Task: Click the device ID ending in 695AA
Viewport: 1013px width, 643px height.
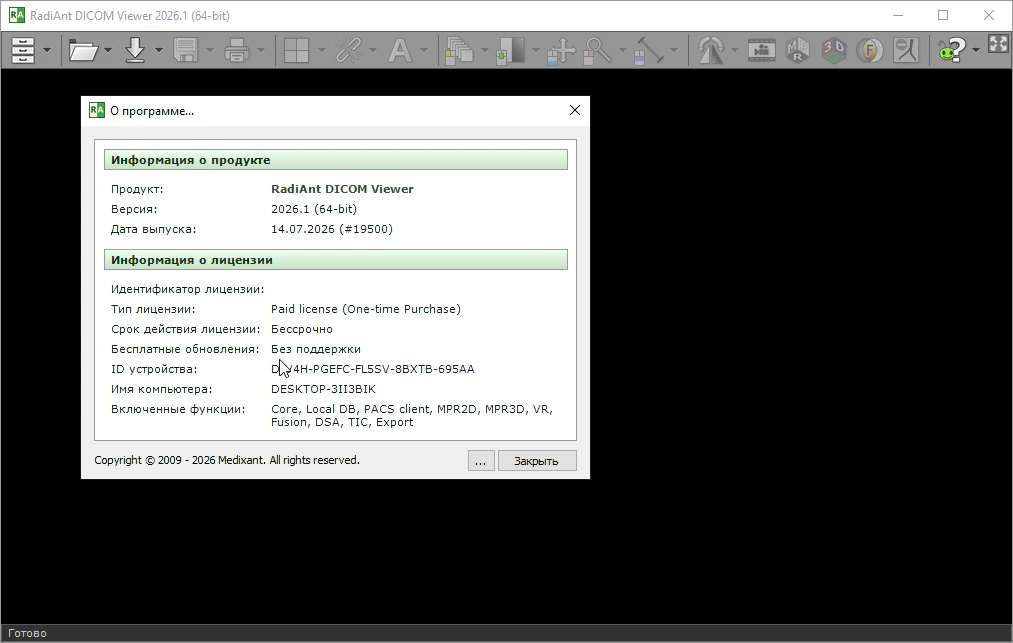Action: [373, 370]
